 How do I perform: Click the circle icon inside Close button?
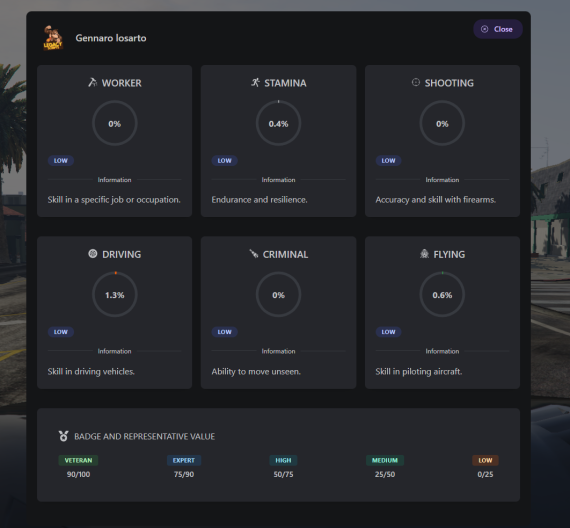pyautogui.click(x=485, y=29)
